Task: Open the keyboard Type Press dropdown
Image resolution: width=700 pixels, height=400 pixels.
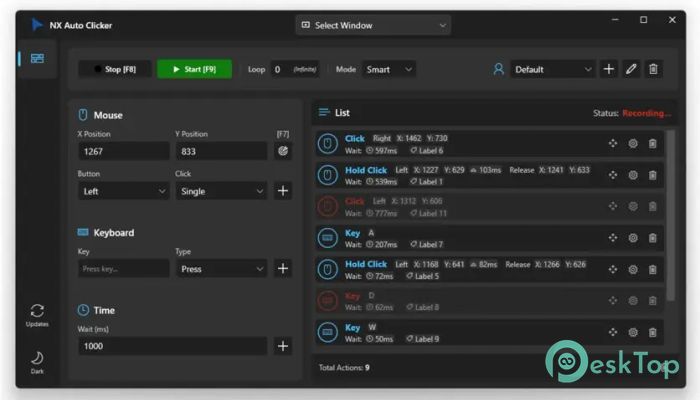Action: pos(221,269)
